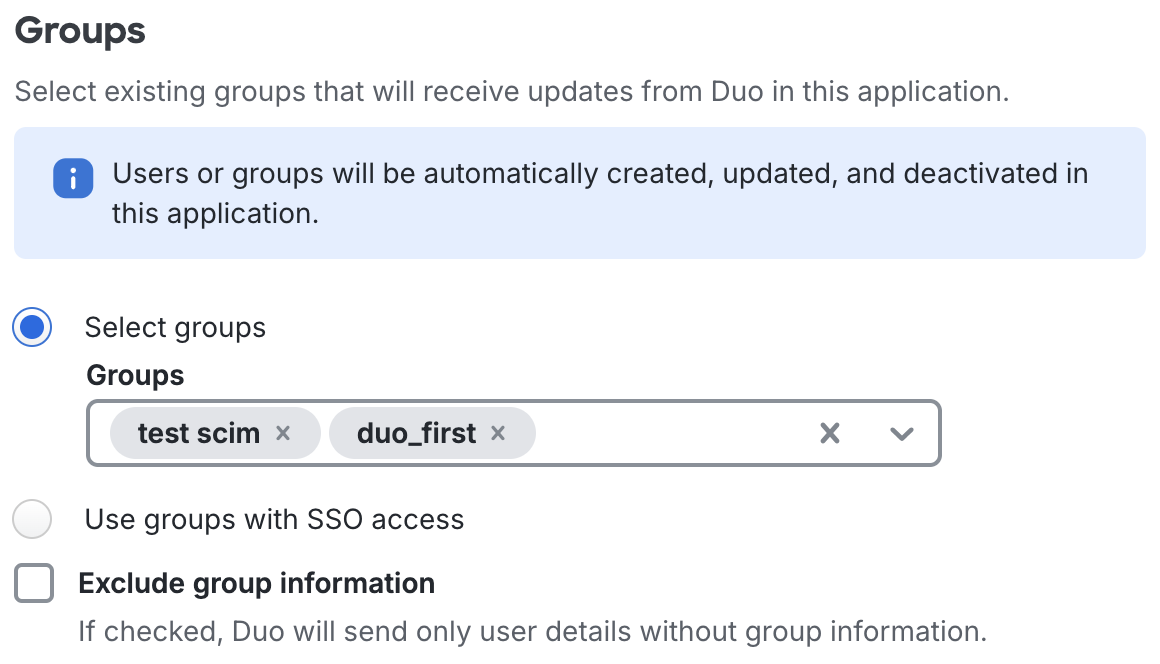Screen dimensions: 1160x664
Task: Click the "Groups" page heading
Action: click(x=79, y=31)
